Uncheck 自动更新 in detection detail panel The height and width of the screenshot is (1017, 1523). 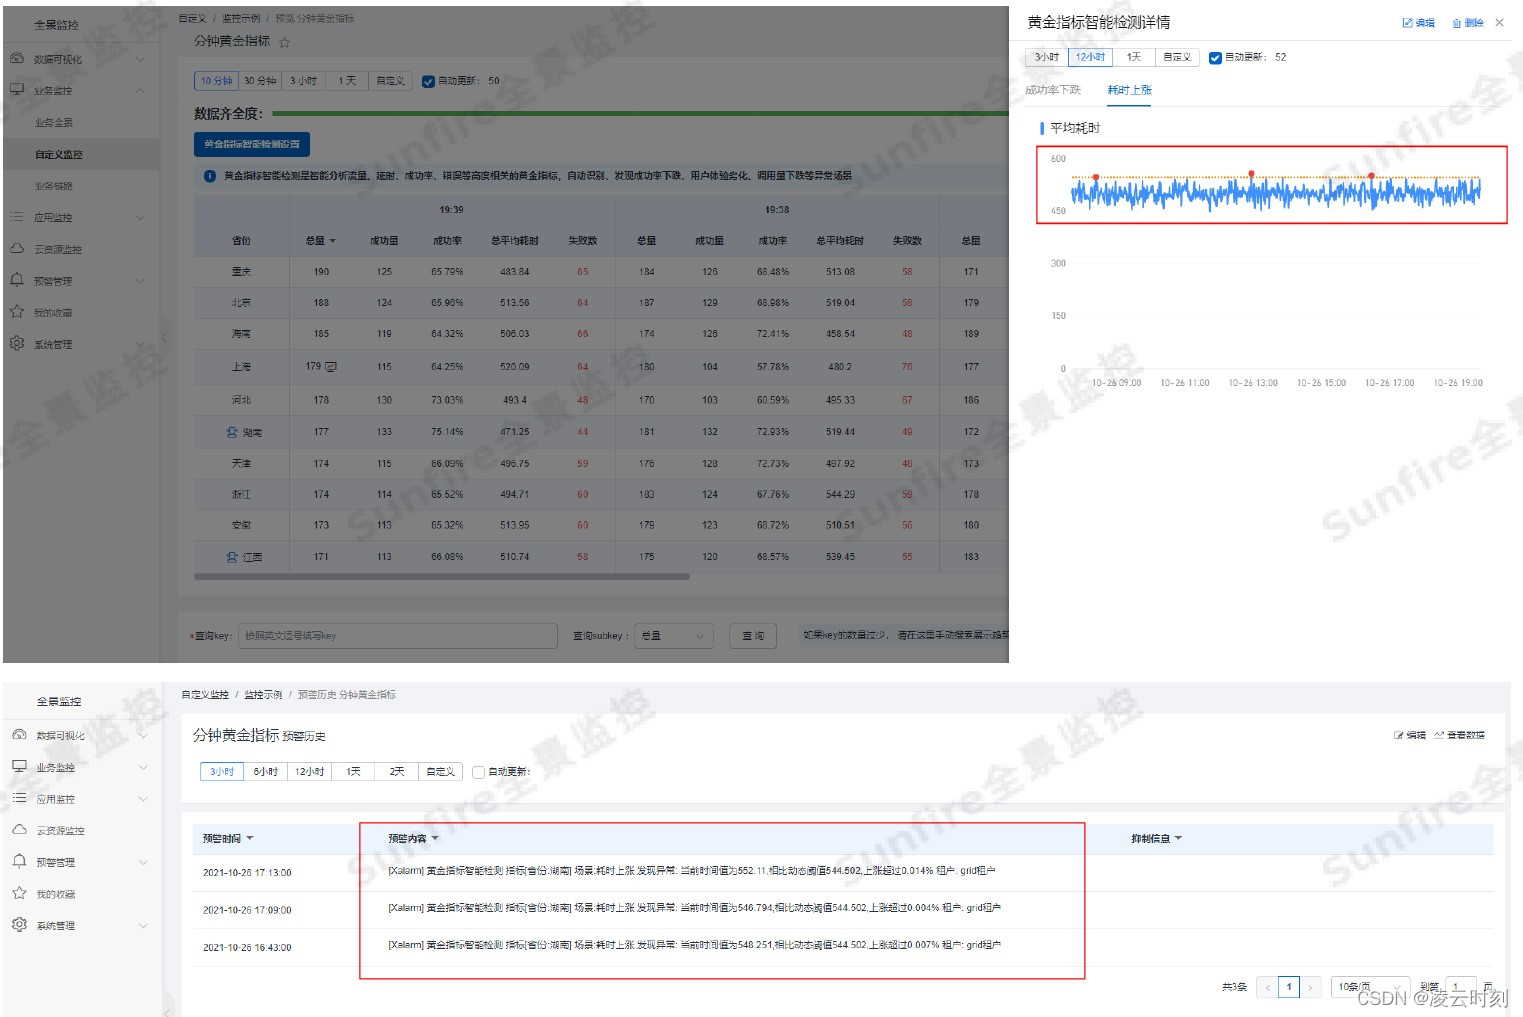coord(1215,58)
